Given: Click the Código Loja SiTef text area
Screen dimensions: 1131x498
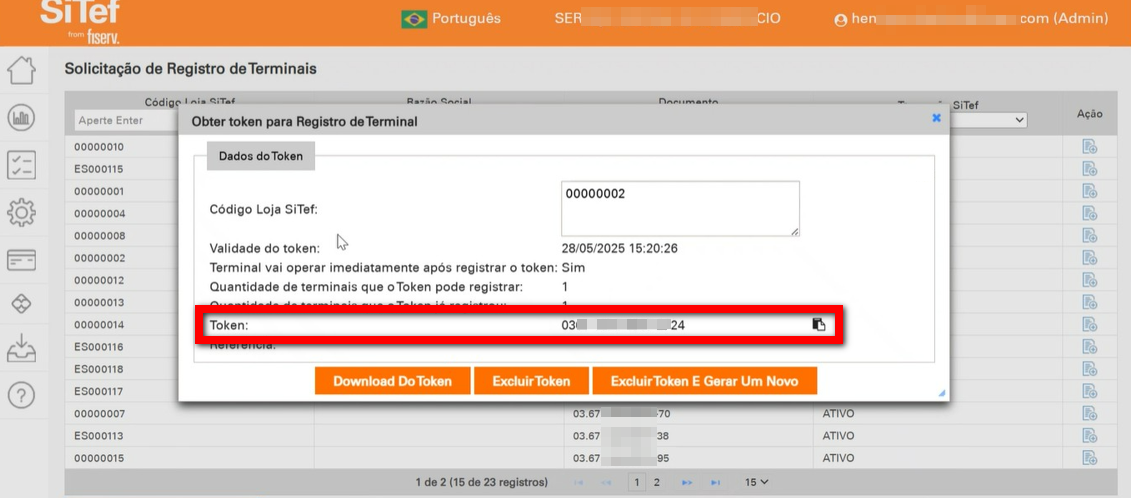Looking at the screenshot, I should tap(680, 208).
